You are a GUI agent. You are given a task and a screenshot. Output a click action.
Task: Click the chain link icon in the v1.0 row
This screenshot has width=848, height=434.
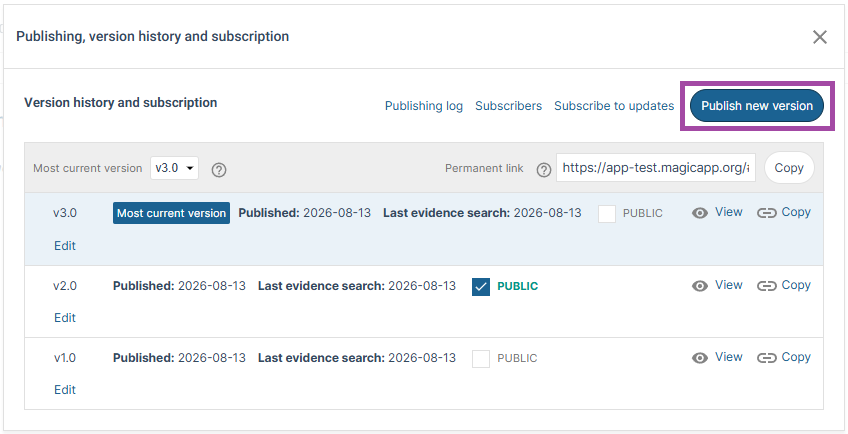click(x=766, y=358)
